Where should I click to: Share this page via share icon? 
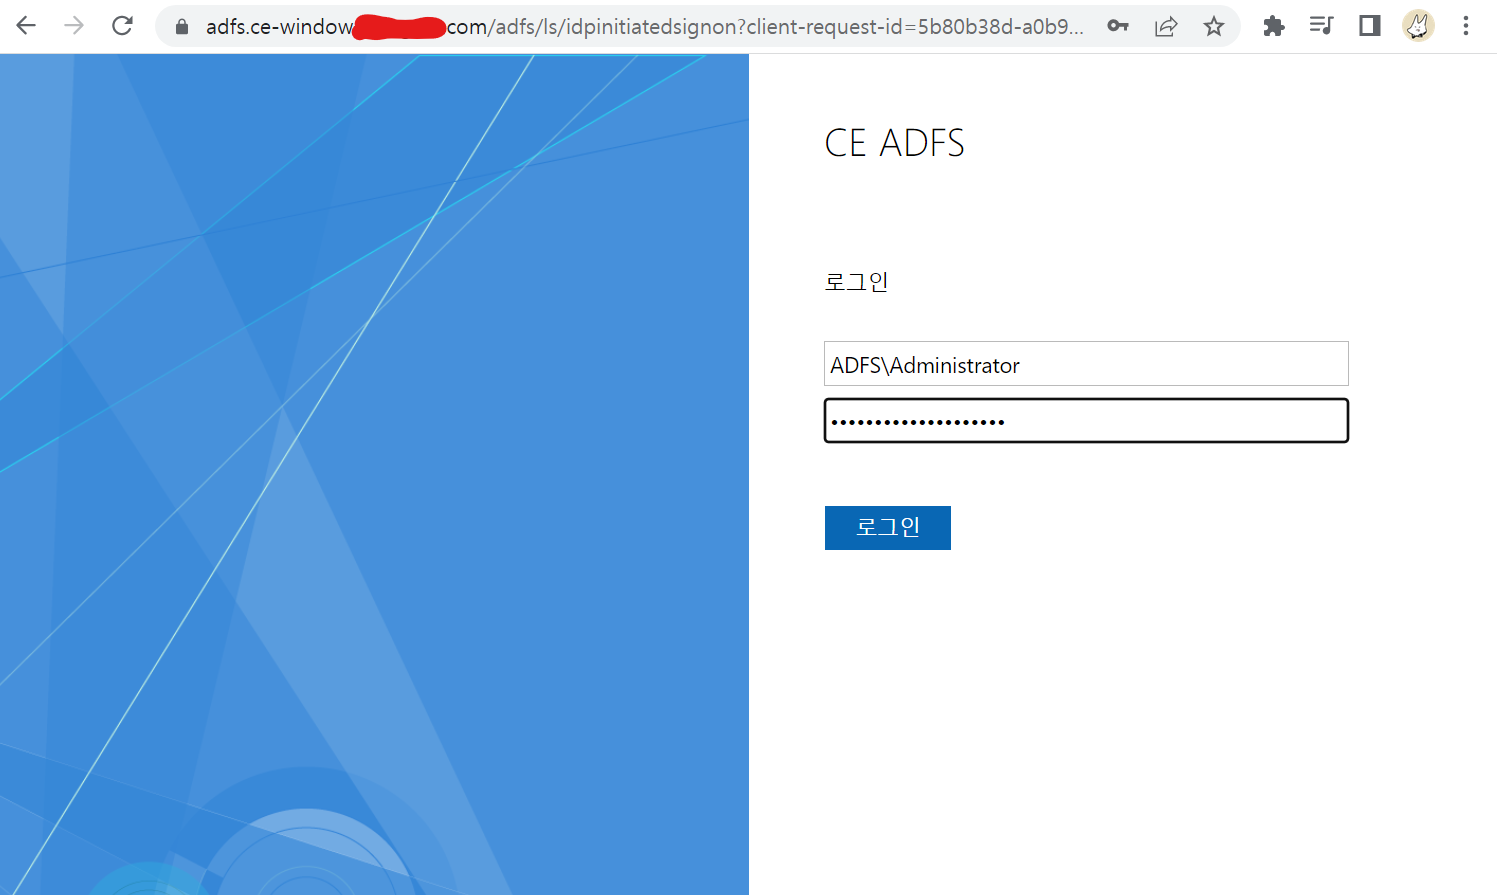pyautogui.click(x=1166, y=26)
